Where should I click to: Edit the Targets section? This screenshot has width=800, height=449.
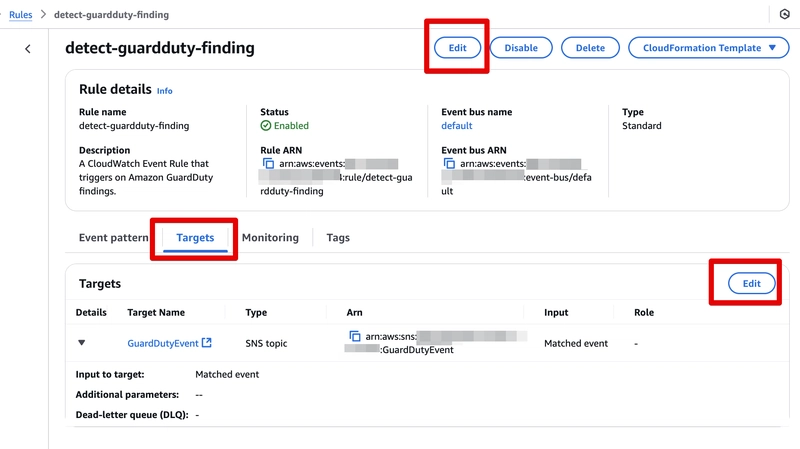pos(752,284)
